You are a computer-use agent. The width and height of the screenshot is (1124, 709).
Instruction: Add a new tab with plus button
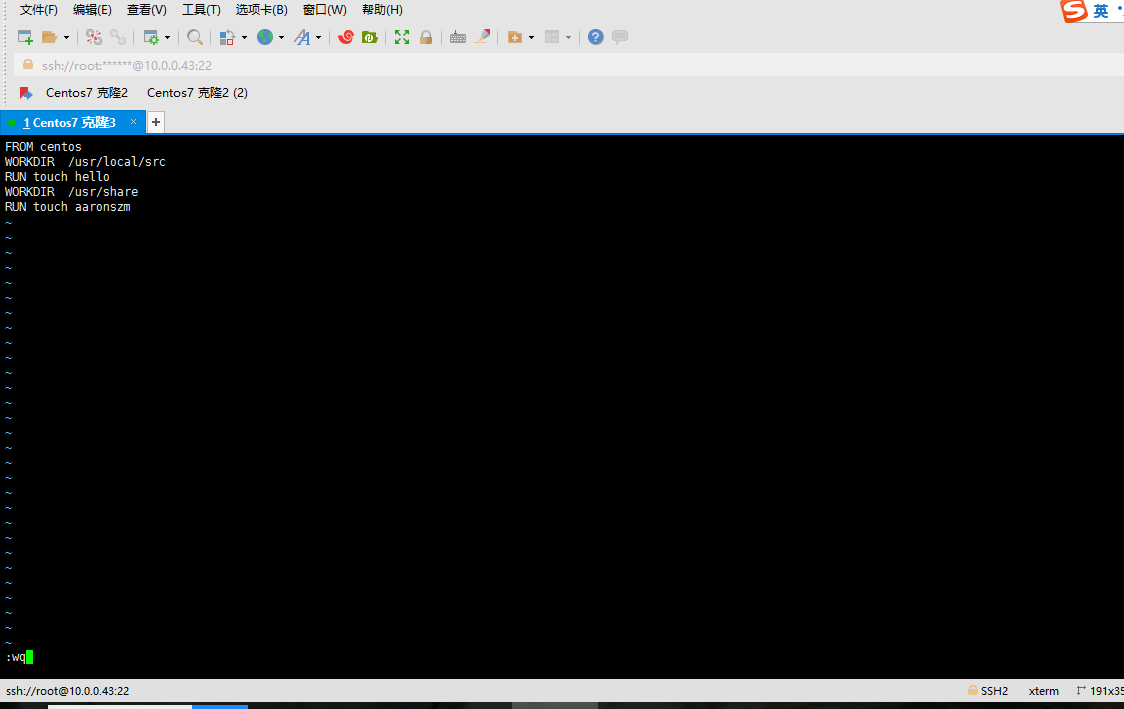point(156,123)
